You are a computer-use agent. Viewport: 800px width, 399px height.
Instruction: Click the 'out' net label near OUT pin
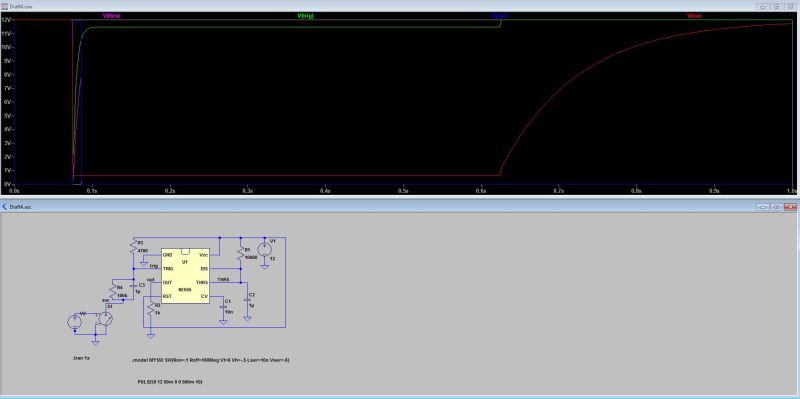click(x=151, y=279)
